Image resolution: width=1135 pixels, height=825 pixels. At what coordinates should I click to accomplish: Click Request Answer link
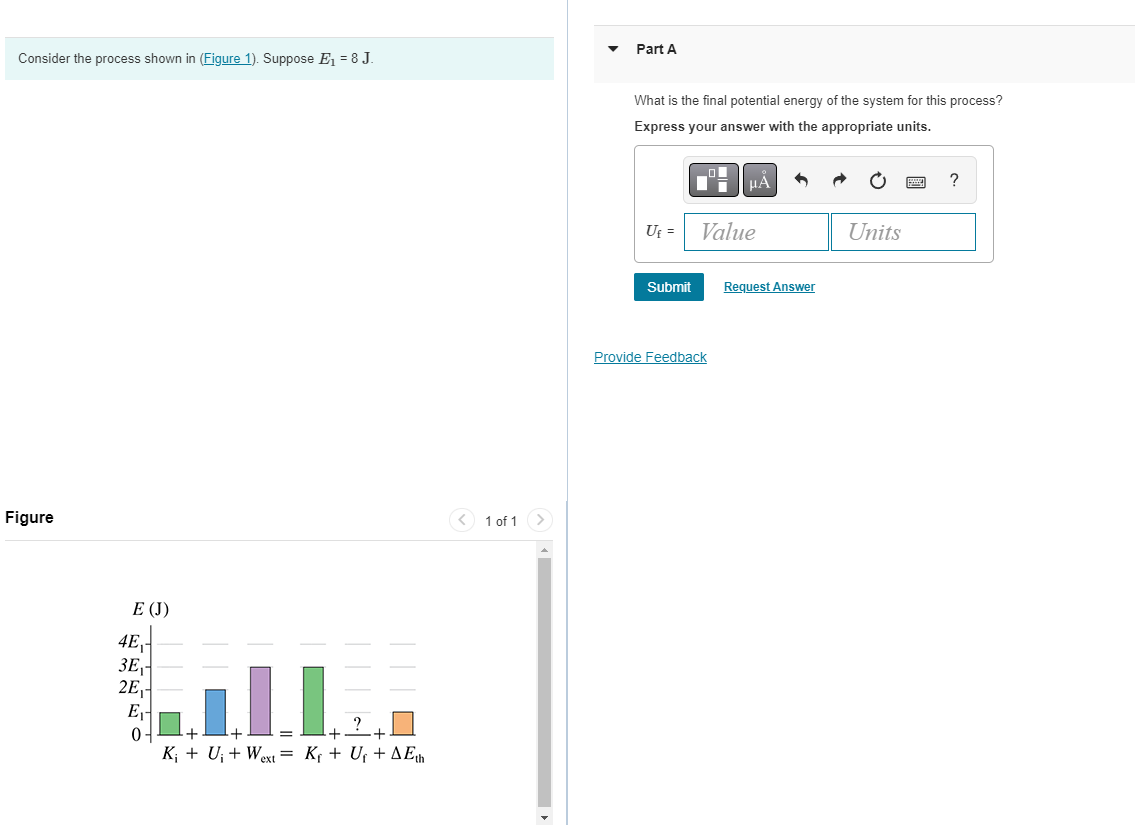coord(769,287)
